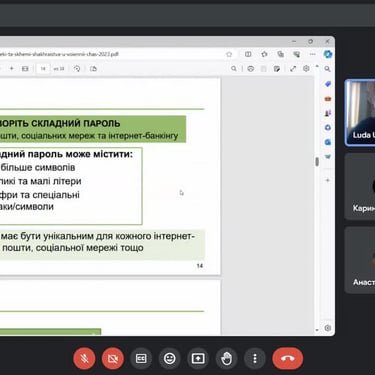Screen dimensions: 375x375
Task: Click the PDF file name in address bar
Action: click(59, 54)
